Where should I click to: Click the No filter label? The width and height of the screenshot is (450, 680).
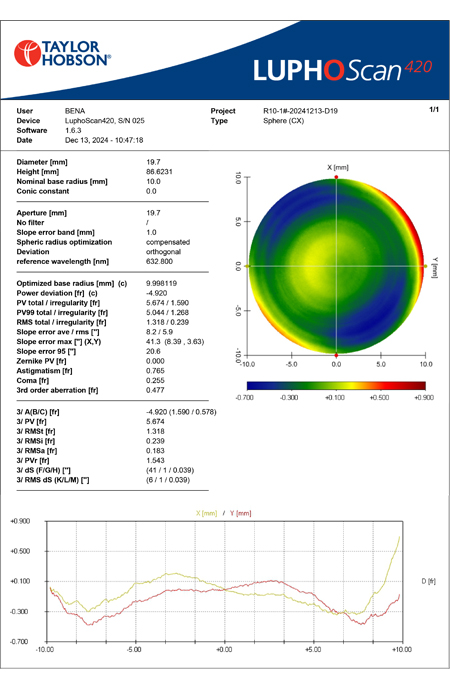coord(30,222)
